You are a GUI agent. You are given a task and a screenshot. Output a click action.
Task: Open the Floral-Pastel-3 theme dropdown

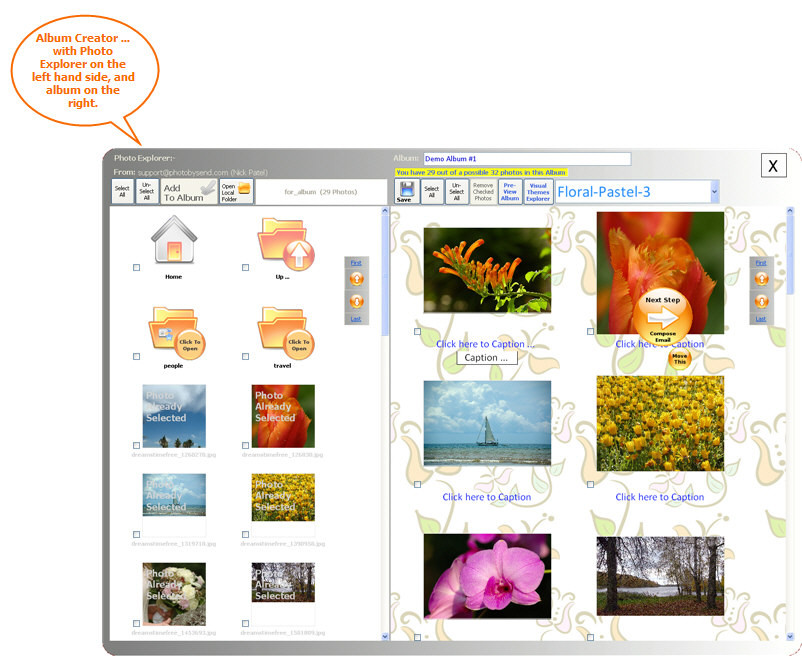coord(715,192)
